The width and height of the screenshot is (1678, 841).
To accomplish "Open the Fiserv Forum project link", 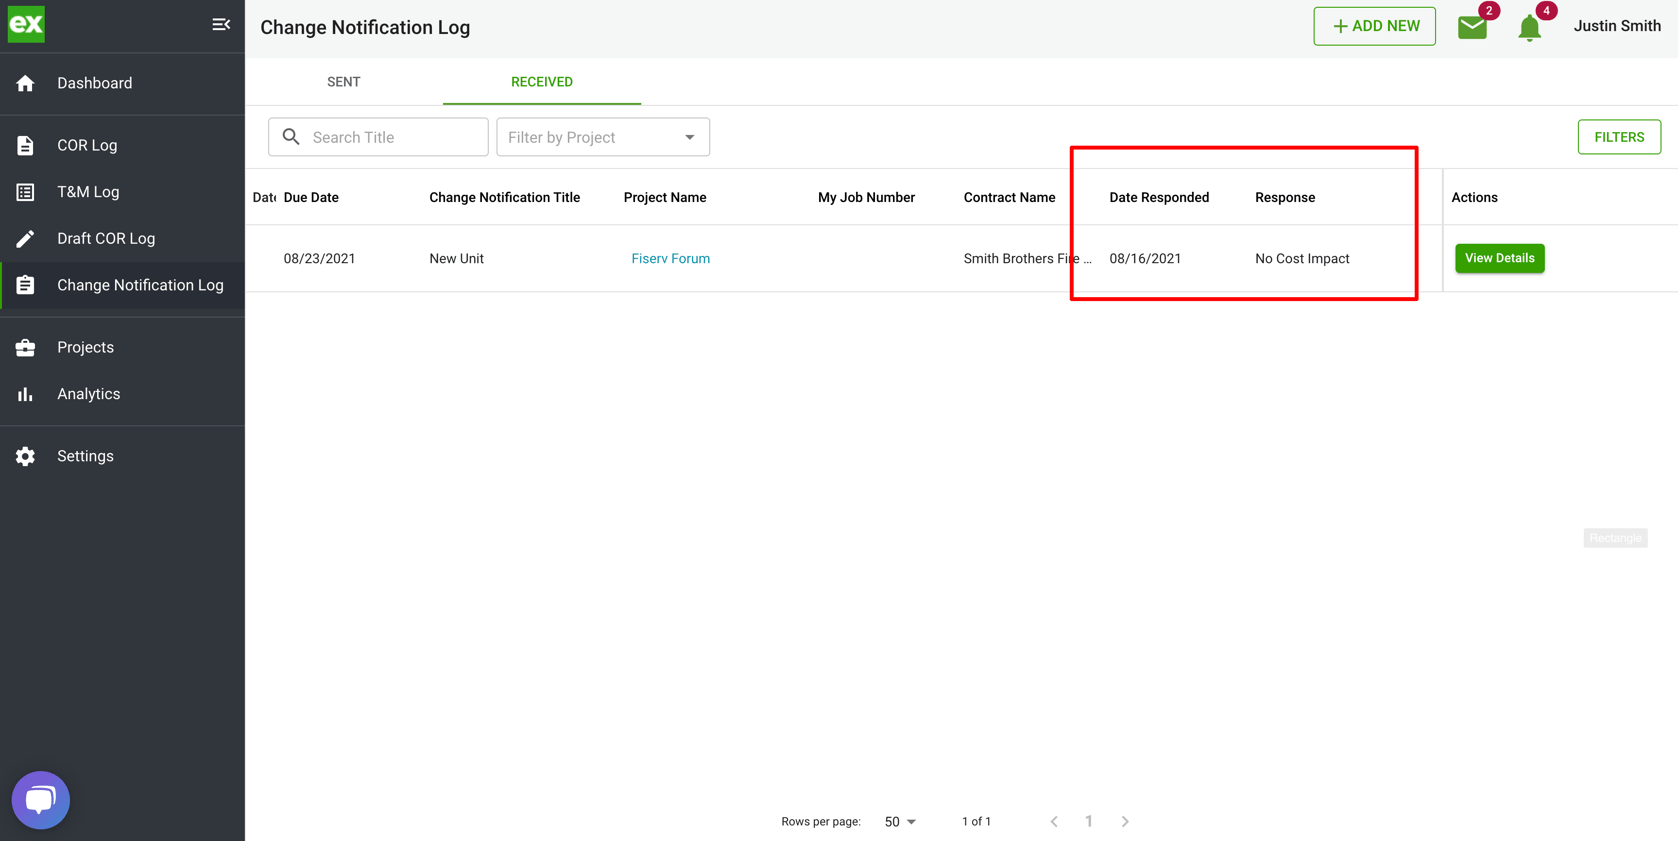I will [x=670, y=258].
